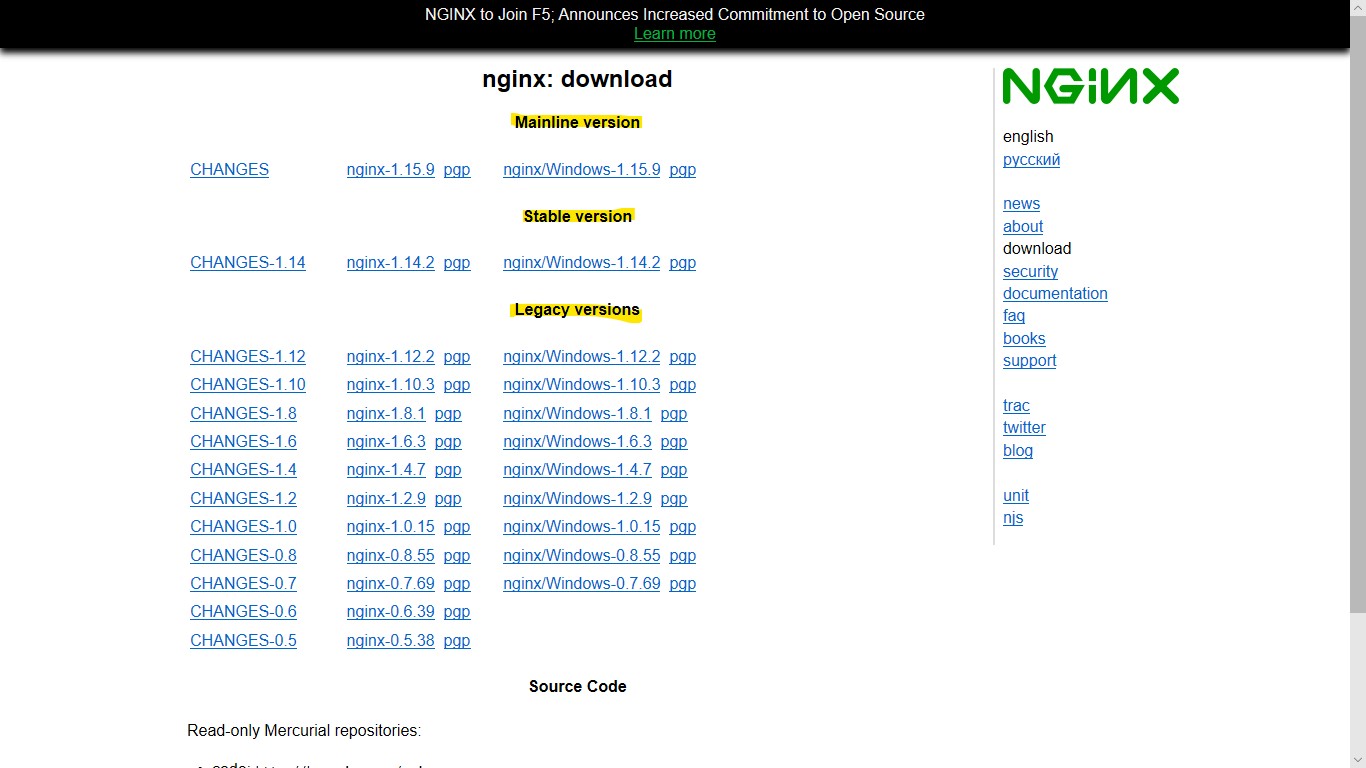
Task: Download nginx/Windows-1.14.2
Action: click(x=582, y=263)
